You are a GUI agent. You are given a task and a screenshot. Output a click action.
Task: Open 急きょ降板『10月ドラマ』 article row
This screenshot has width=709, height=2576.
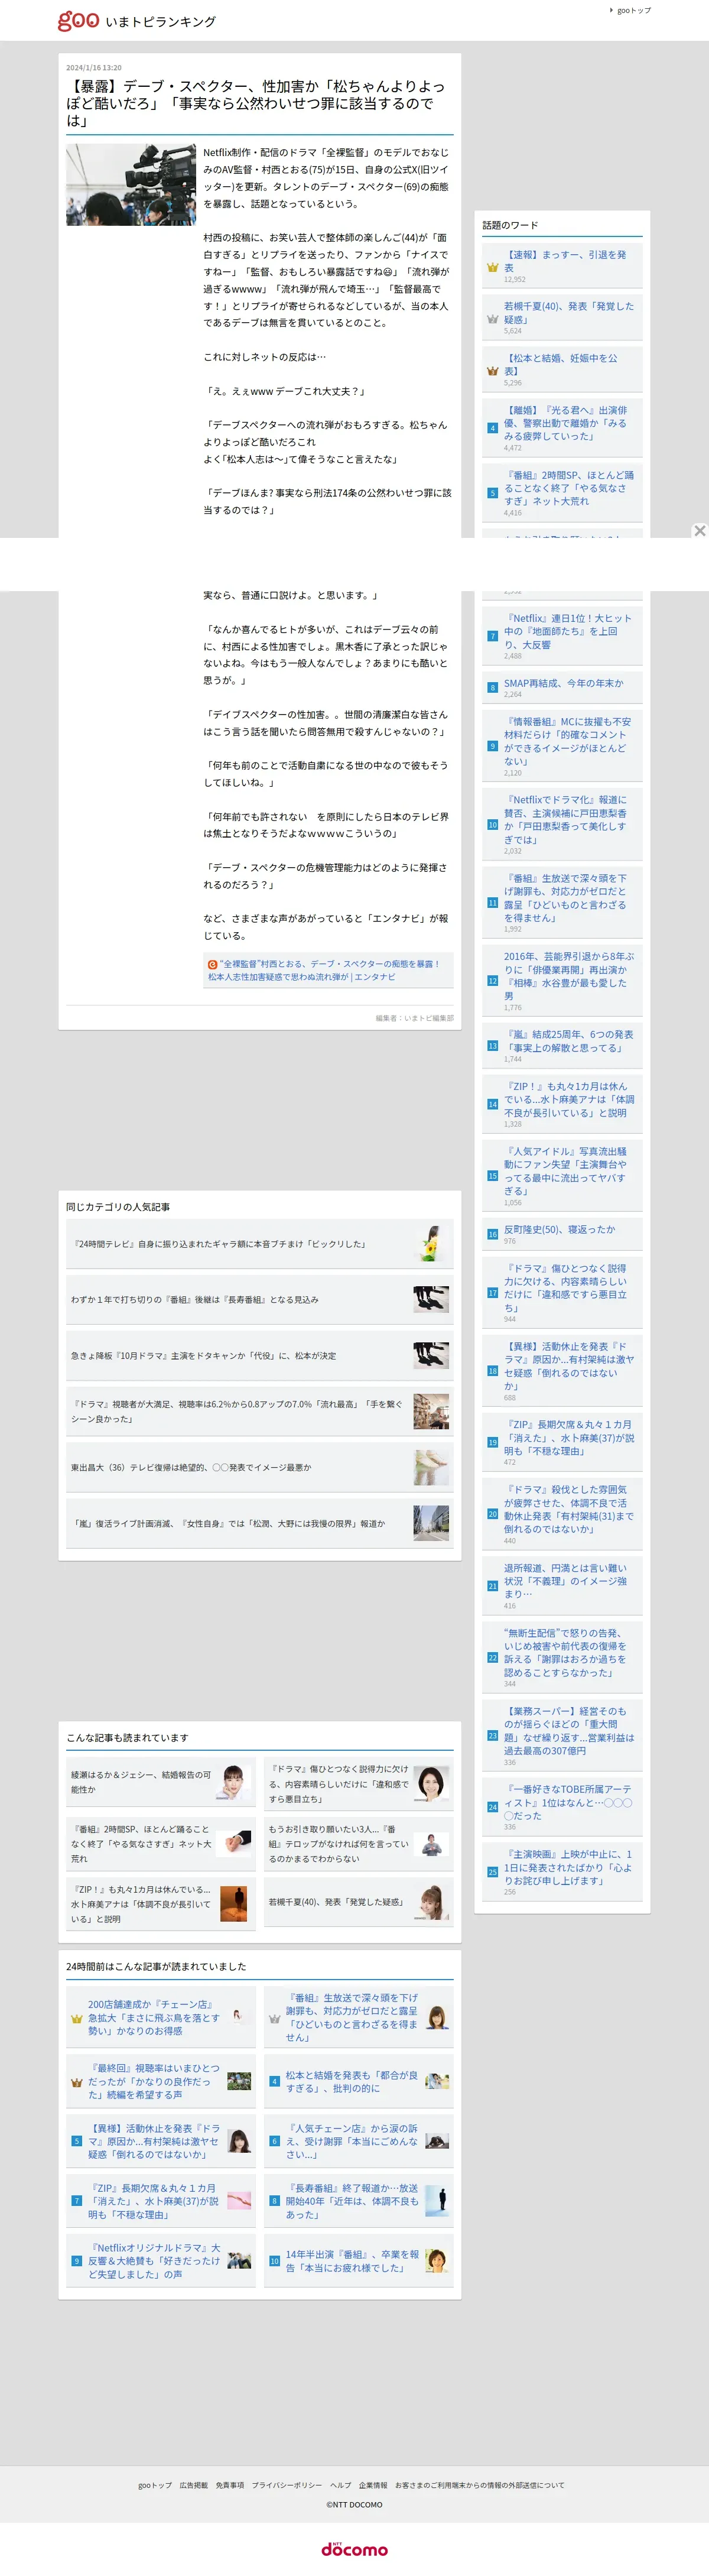point(260,1356)
